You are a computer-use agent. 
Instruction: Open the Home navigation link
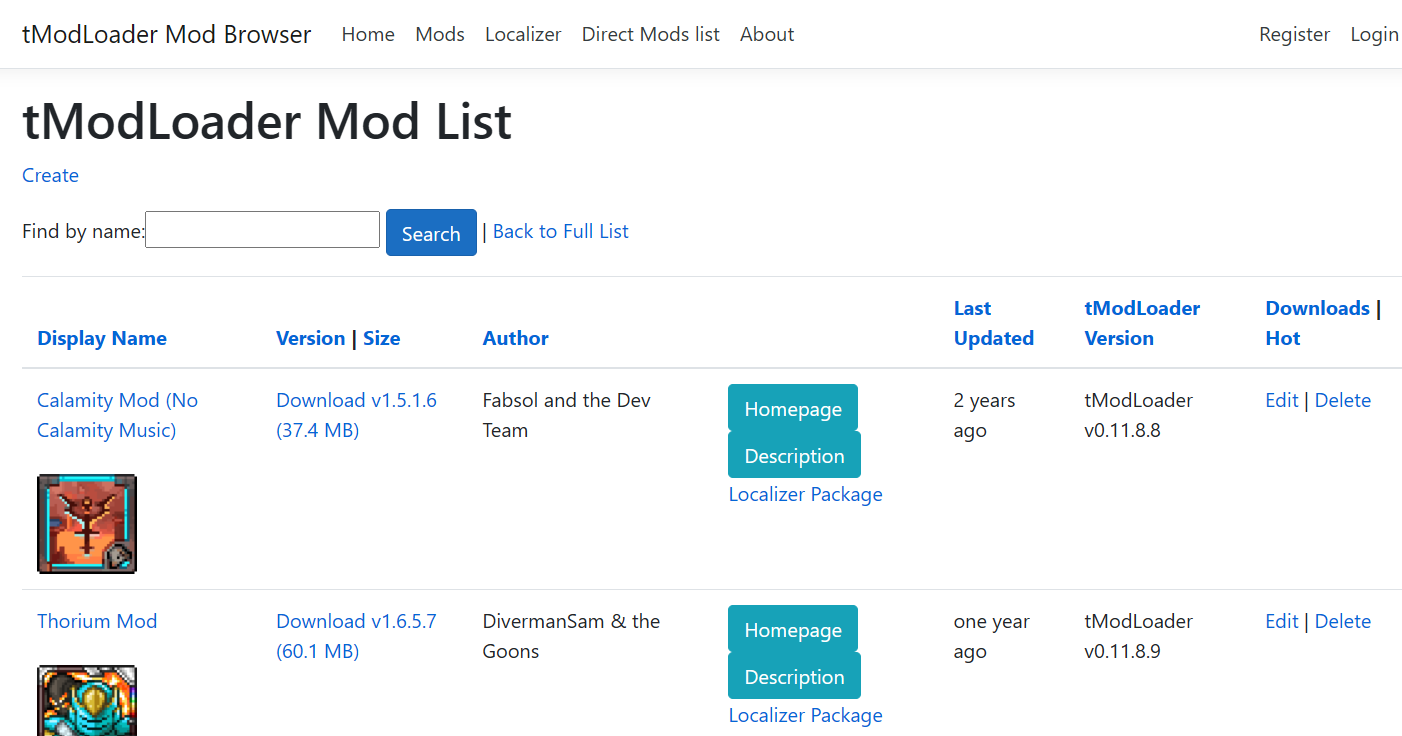[x=367, y=34]
